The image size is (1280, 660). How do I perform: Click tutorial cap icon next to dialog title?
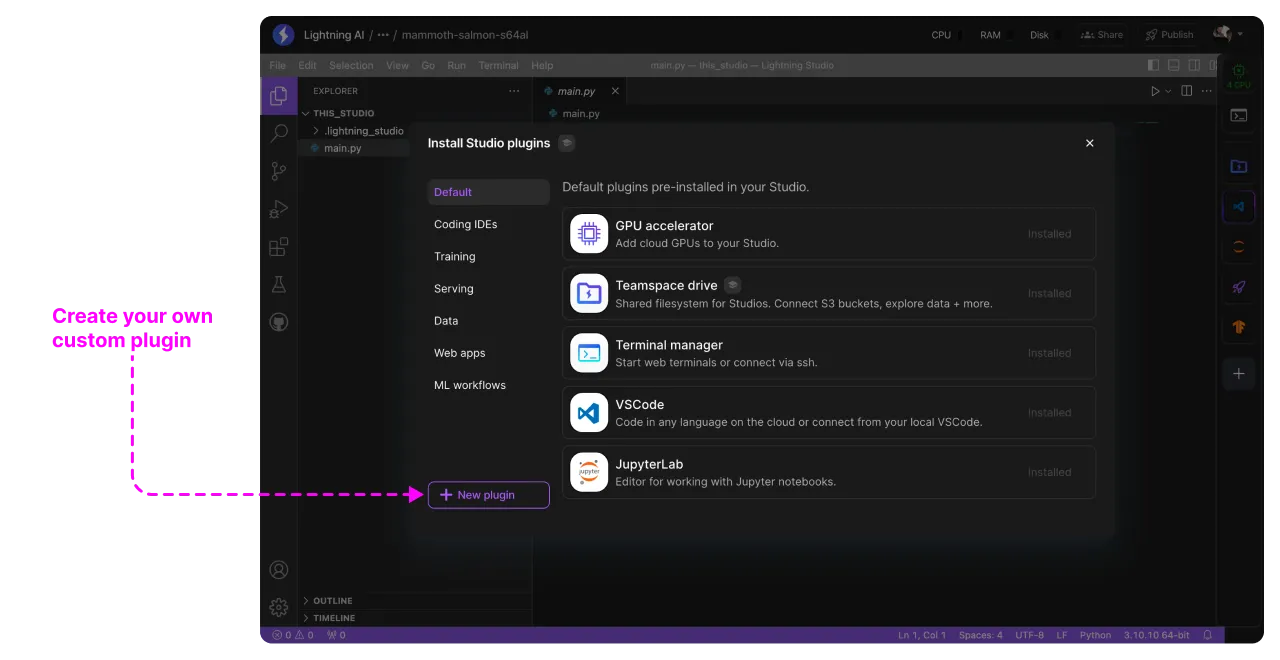[567, 143]
